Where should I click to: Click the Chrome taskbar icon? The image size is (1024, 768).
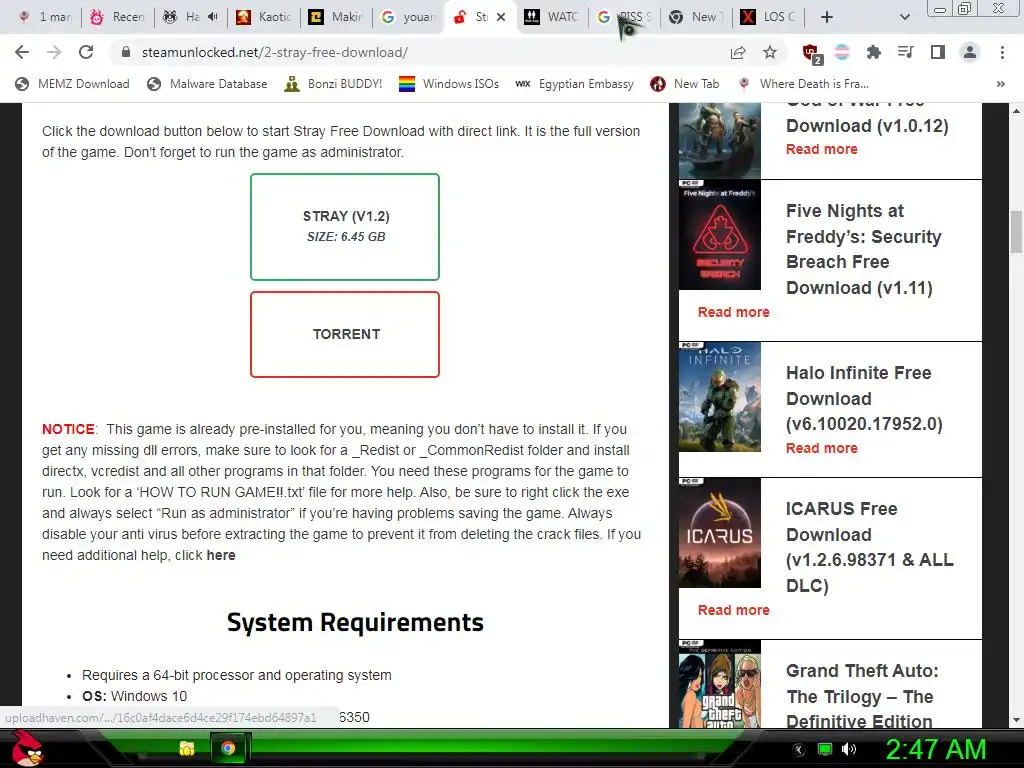228,748
